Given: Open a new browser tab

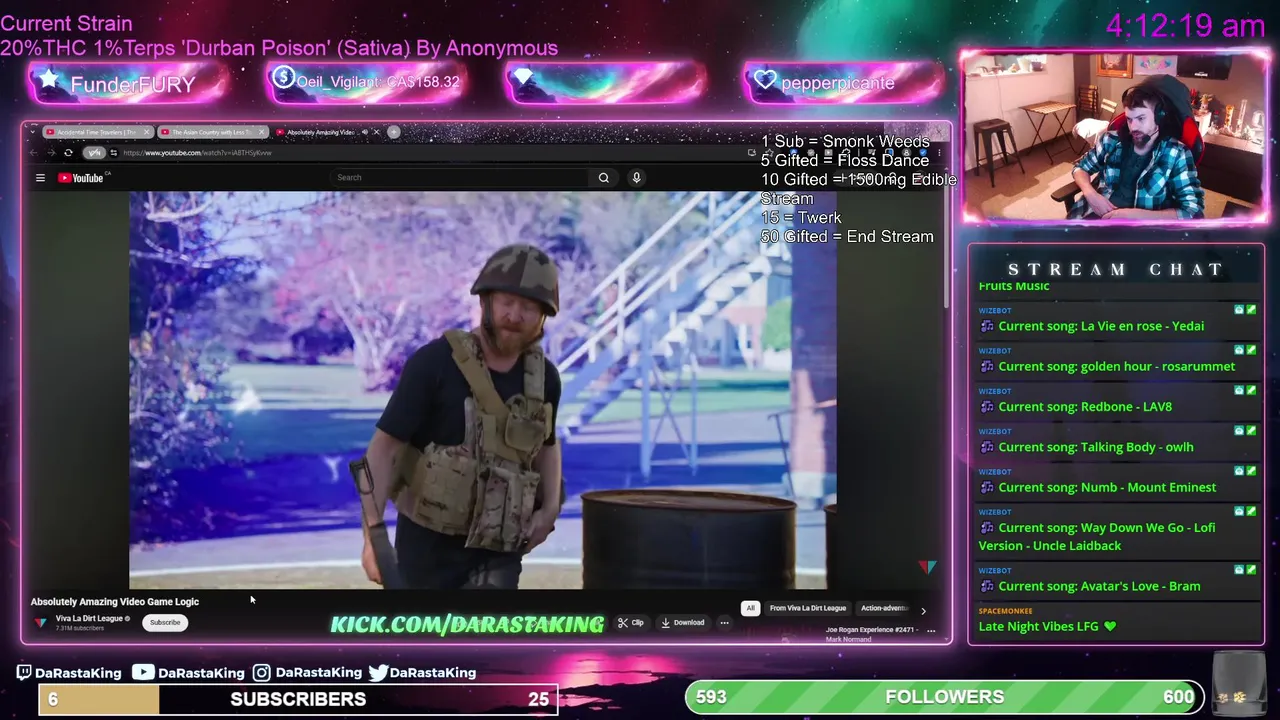Looking at the screenshot, I should click(394, 132).
